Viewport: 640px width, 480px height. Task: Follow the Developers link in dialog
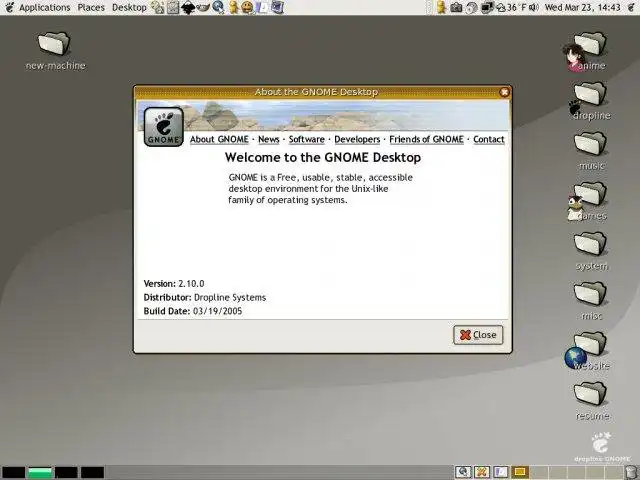tap(357, 139)
